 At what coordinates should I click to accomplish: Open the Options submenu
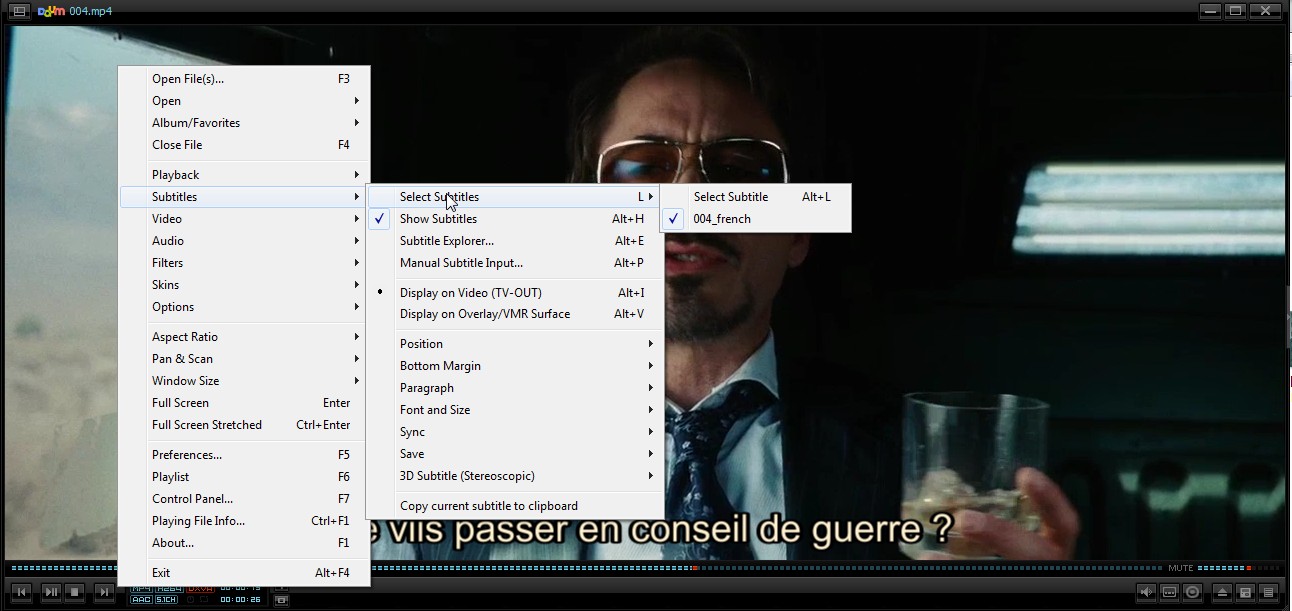[x=244, y=307]
